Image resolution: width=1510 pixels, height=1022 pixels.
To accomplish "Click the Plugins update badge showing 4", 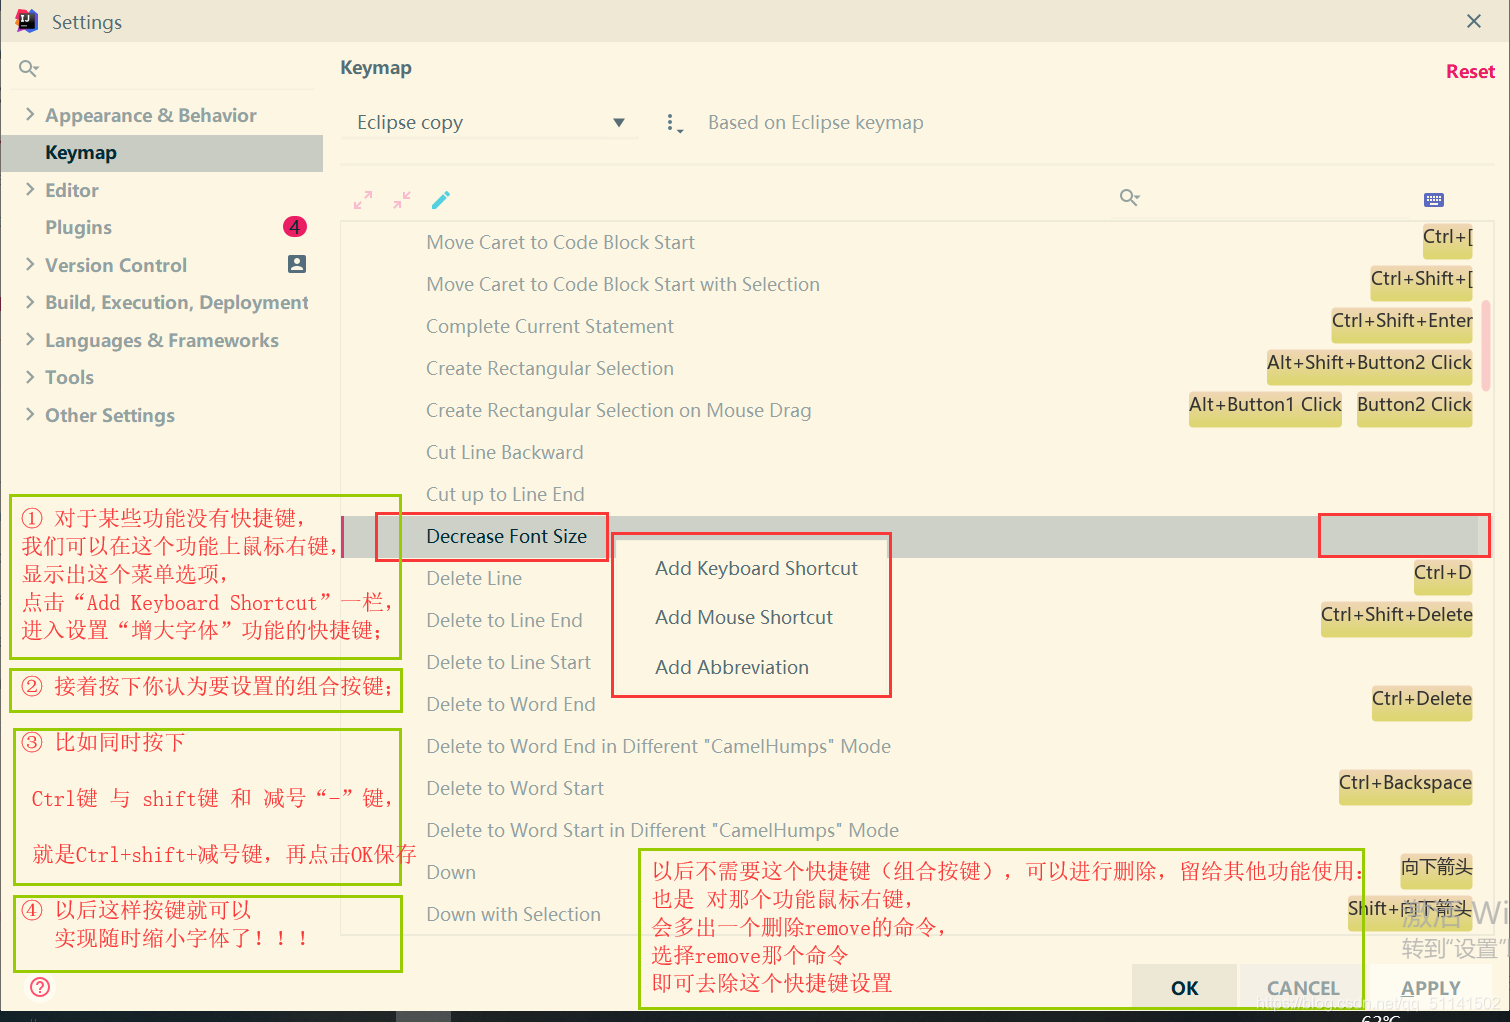I will coord(295,227).
